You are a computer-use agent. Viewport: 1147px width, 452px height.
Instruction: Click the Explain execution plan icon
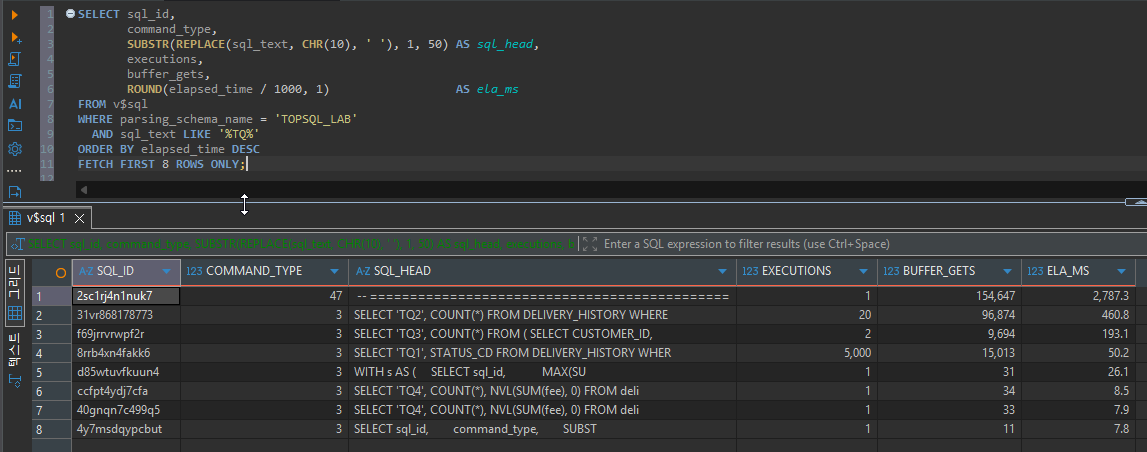[x=15, y=80]
